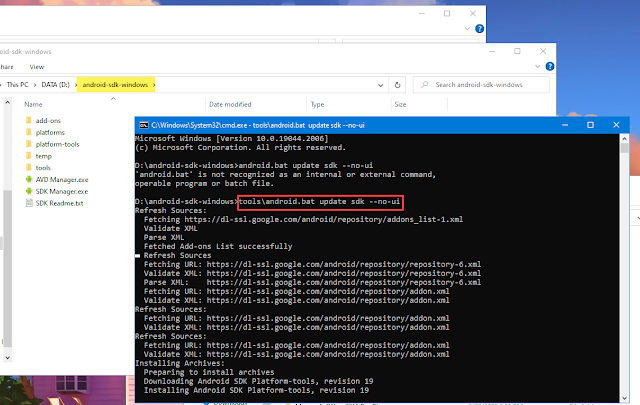Sort files by Date modified column
640x405 pixels.
click(230, 105)
